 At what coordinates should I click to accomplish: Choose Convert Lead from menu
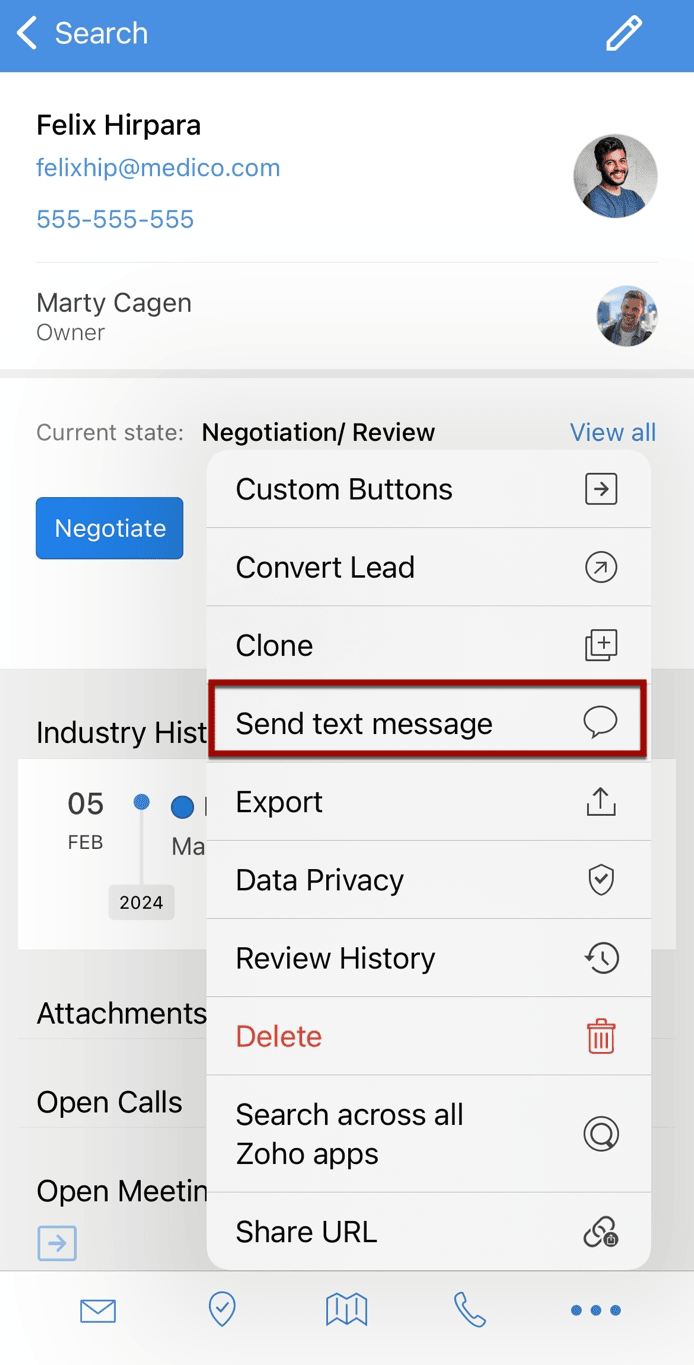click(x=428, y=567)
